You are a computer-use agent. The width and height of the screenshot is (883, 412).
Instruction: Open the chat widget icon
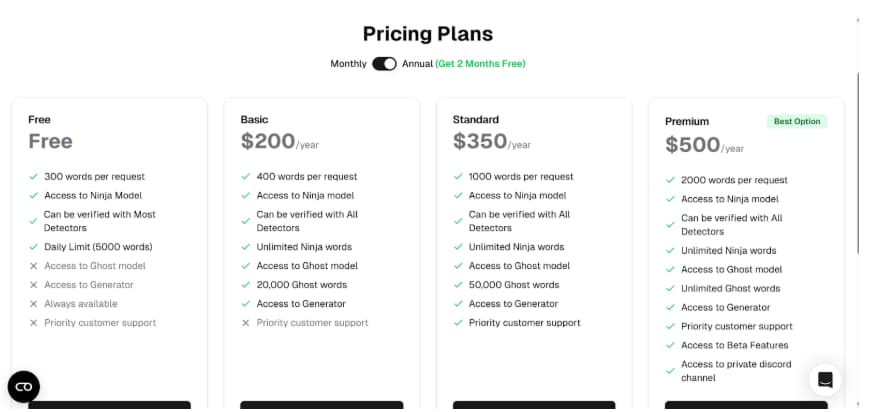click(825, 380)
